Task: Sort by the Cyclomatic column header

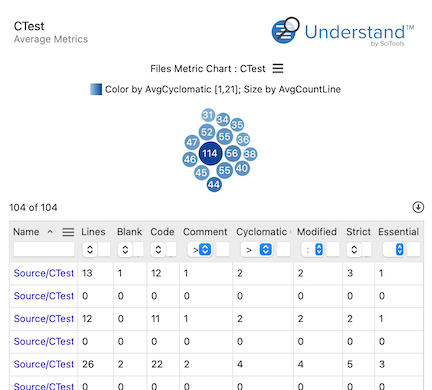Action: coord(262,232)
